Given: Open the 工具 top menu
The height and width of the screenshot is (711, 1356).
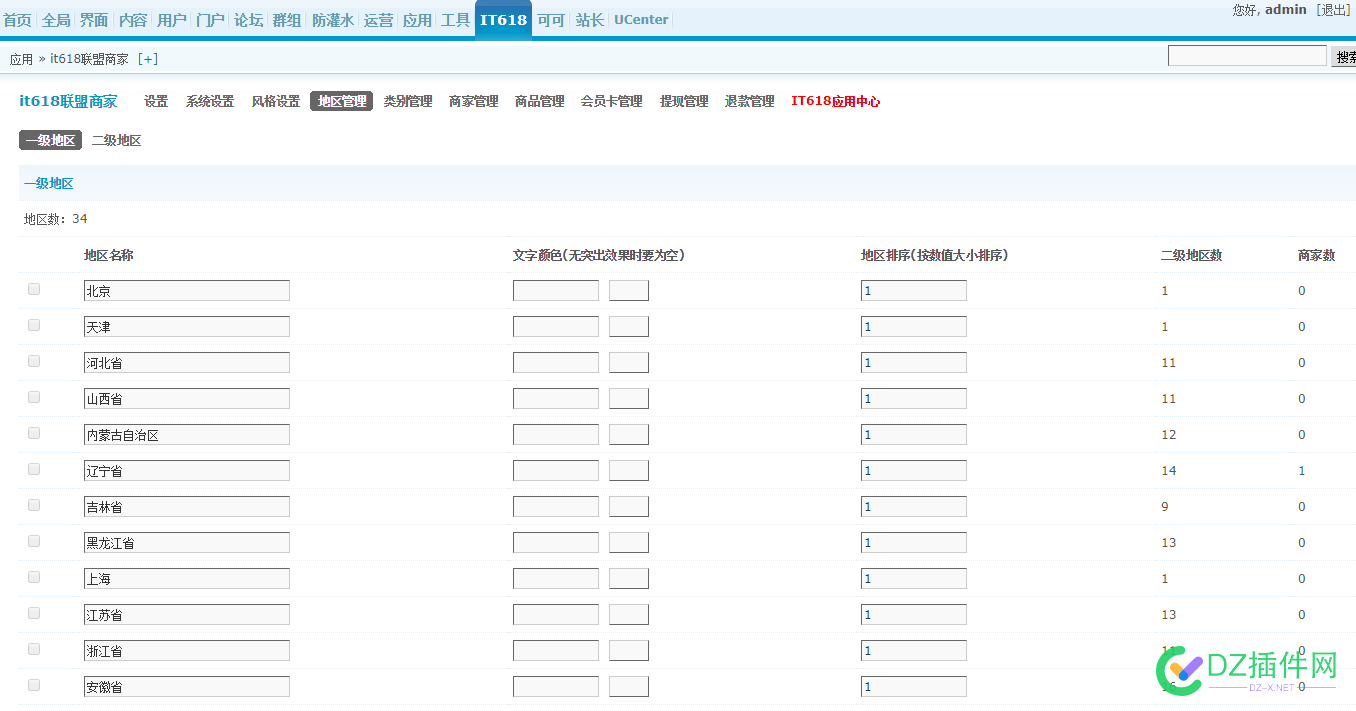Looking at the screenshot, I should pyautogui.click(x=455, y=20).
